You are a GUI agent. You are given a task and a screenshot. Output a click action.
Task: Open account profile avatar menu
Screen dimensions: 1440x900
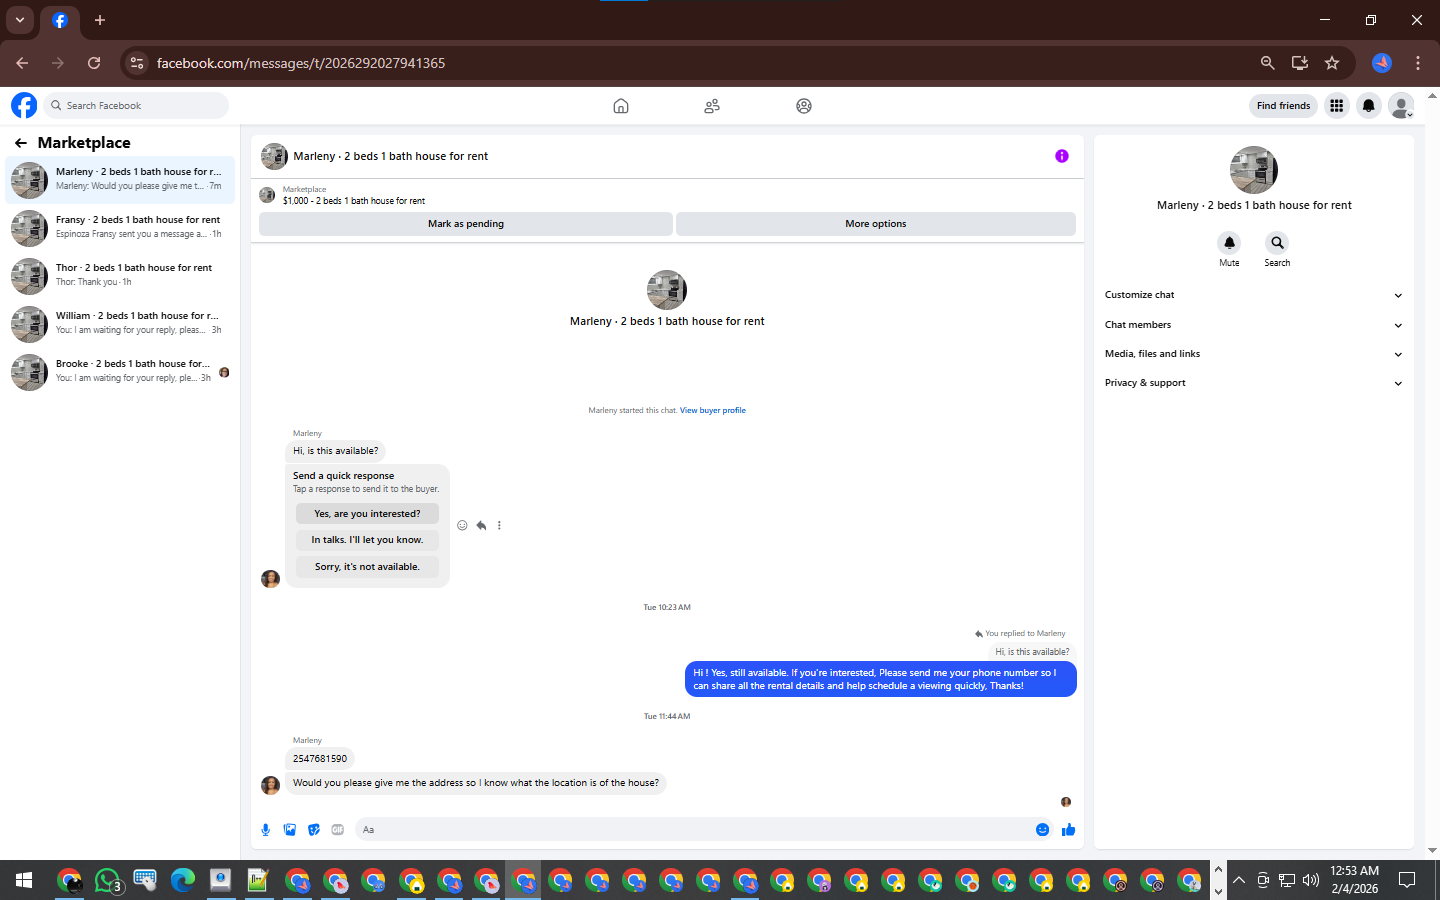1402,105
